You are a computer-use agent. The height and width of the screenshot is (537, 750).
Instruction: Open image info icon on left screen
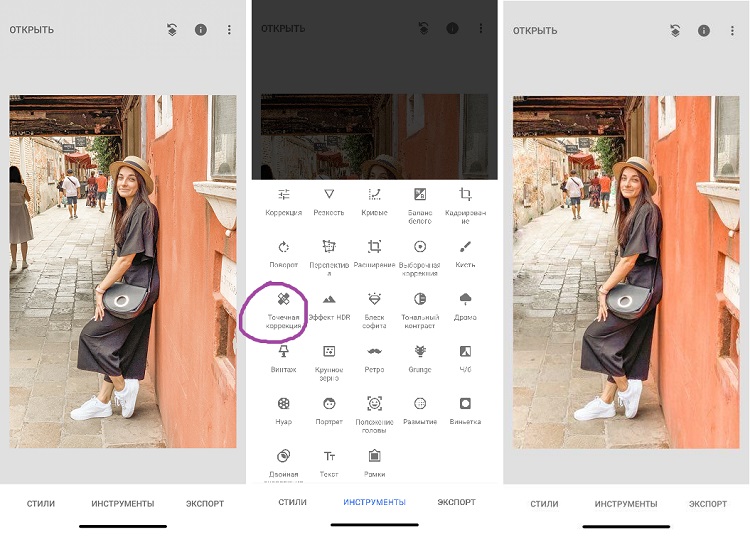(x=201, y=30)
